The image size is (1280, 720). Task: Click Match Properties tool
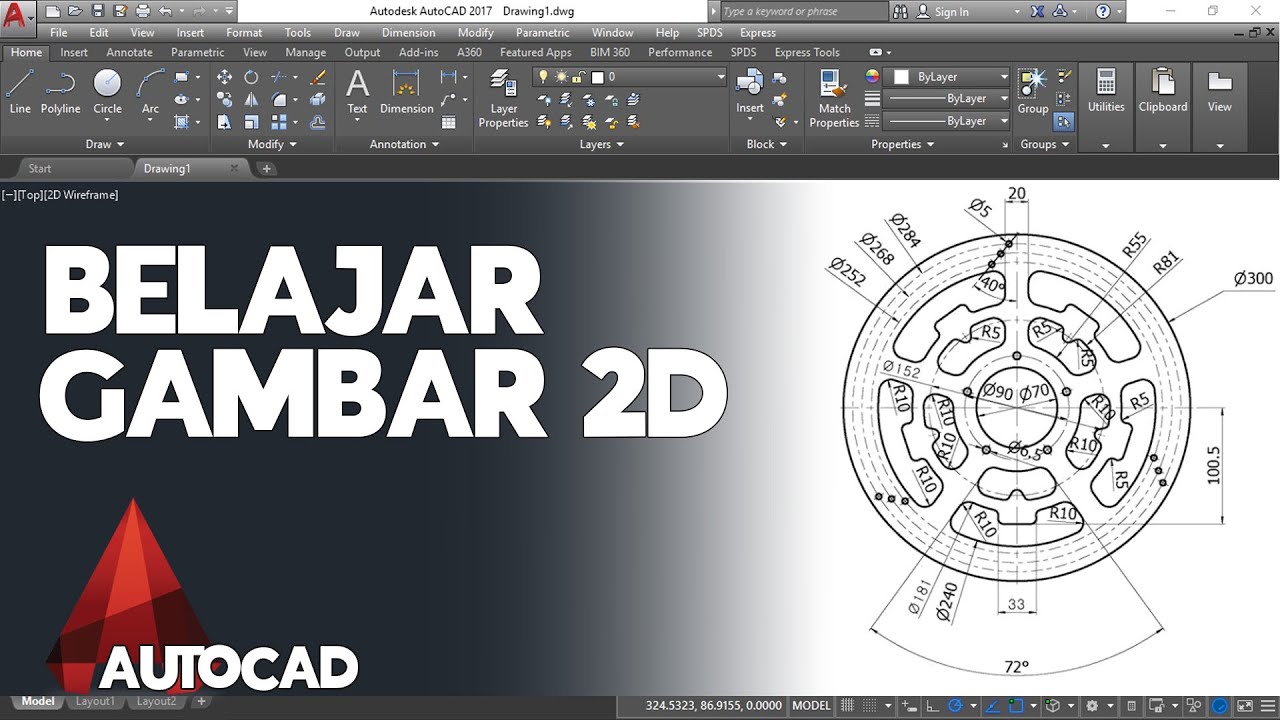pyautogui.click(x=834, y=98)
